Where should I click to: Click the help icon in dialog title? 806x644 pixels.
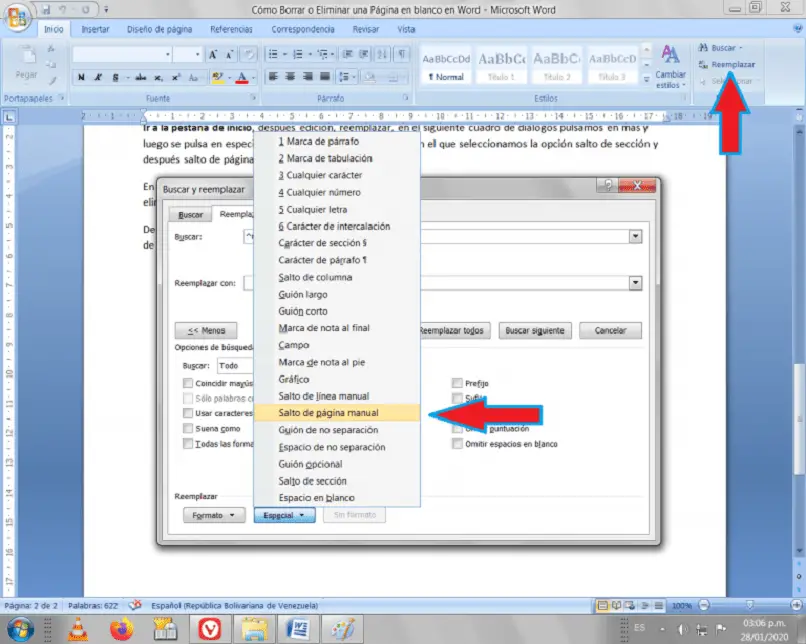click(x=608, y=185)
